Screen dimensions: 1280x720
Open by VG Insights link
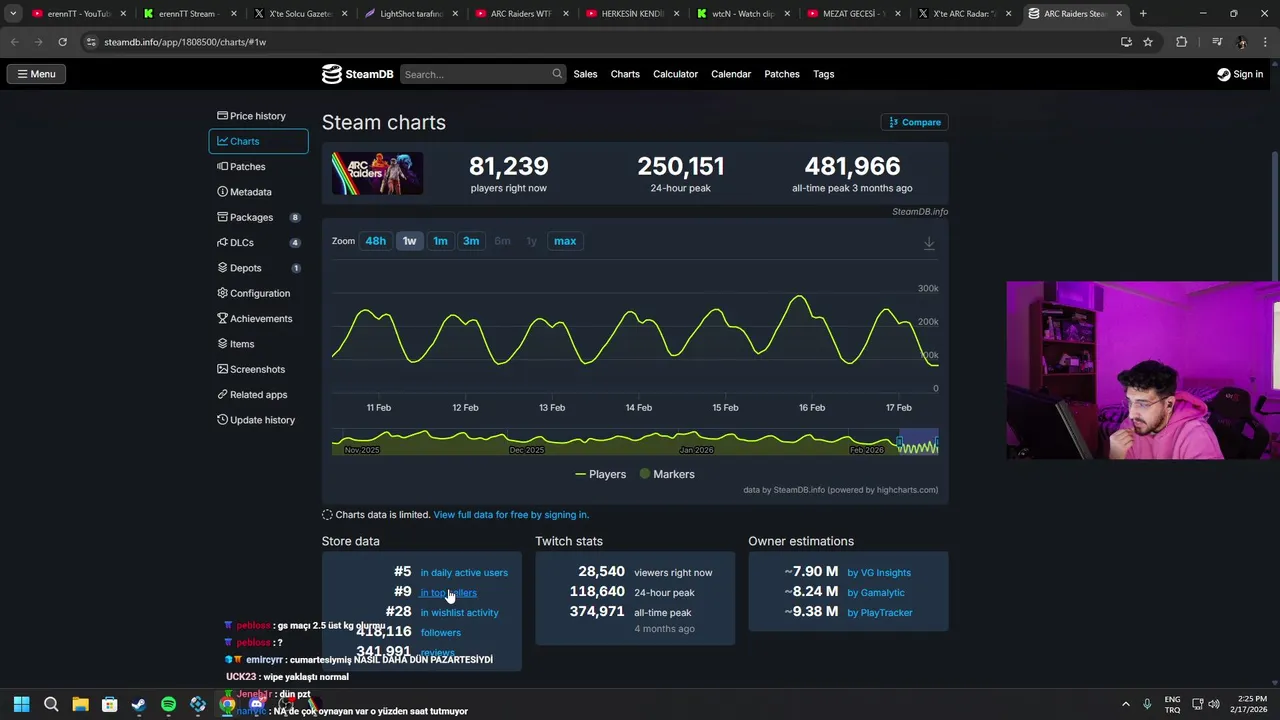click(x=879, y=573)
